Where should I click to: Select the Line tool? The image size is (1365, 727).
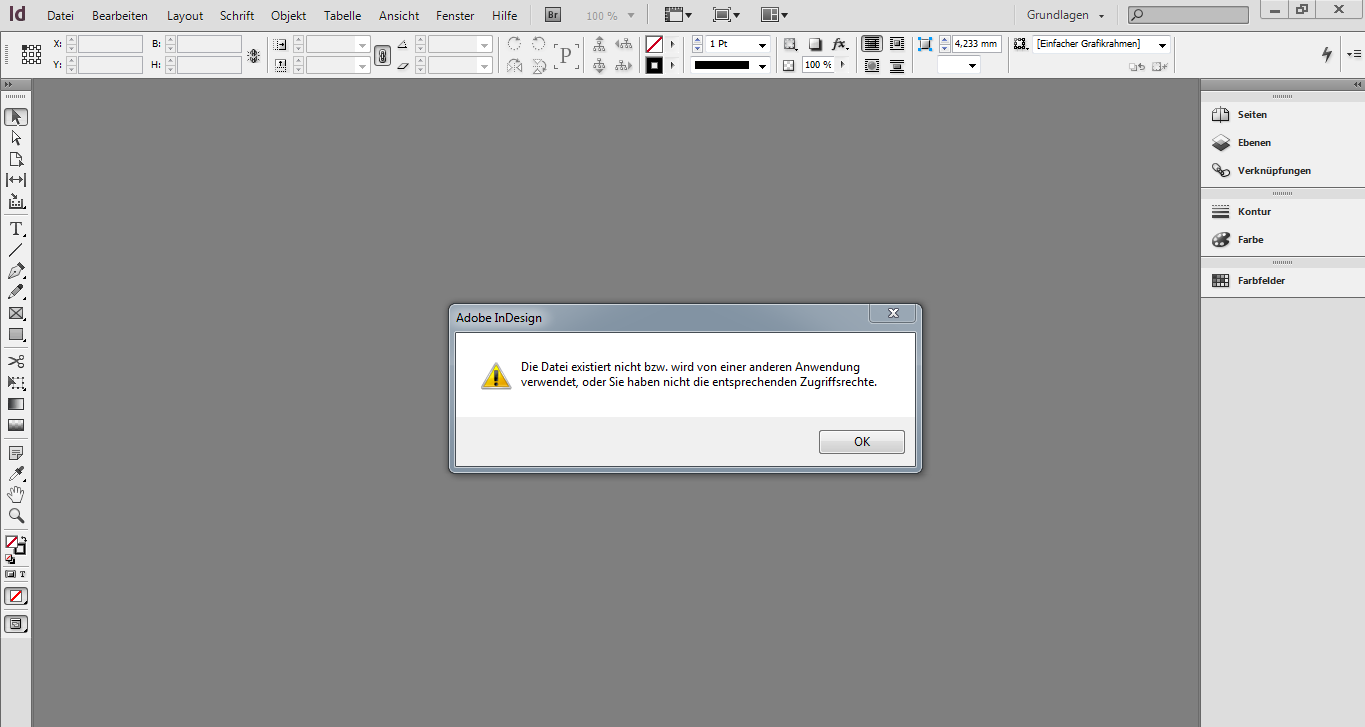click(16, 250)
